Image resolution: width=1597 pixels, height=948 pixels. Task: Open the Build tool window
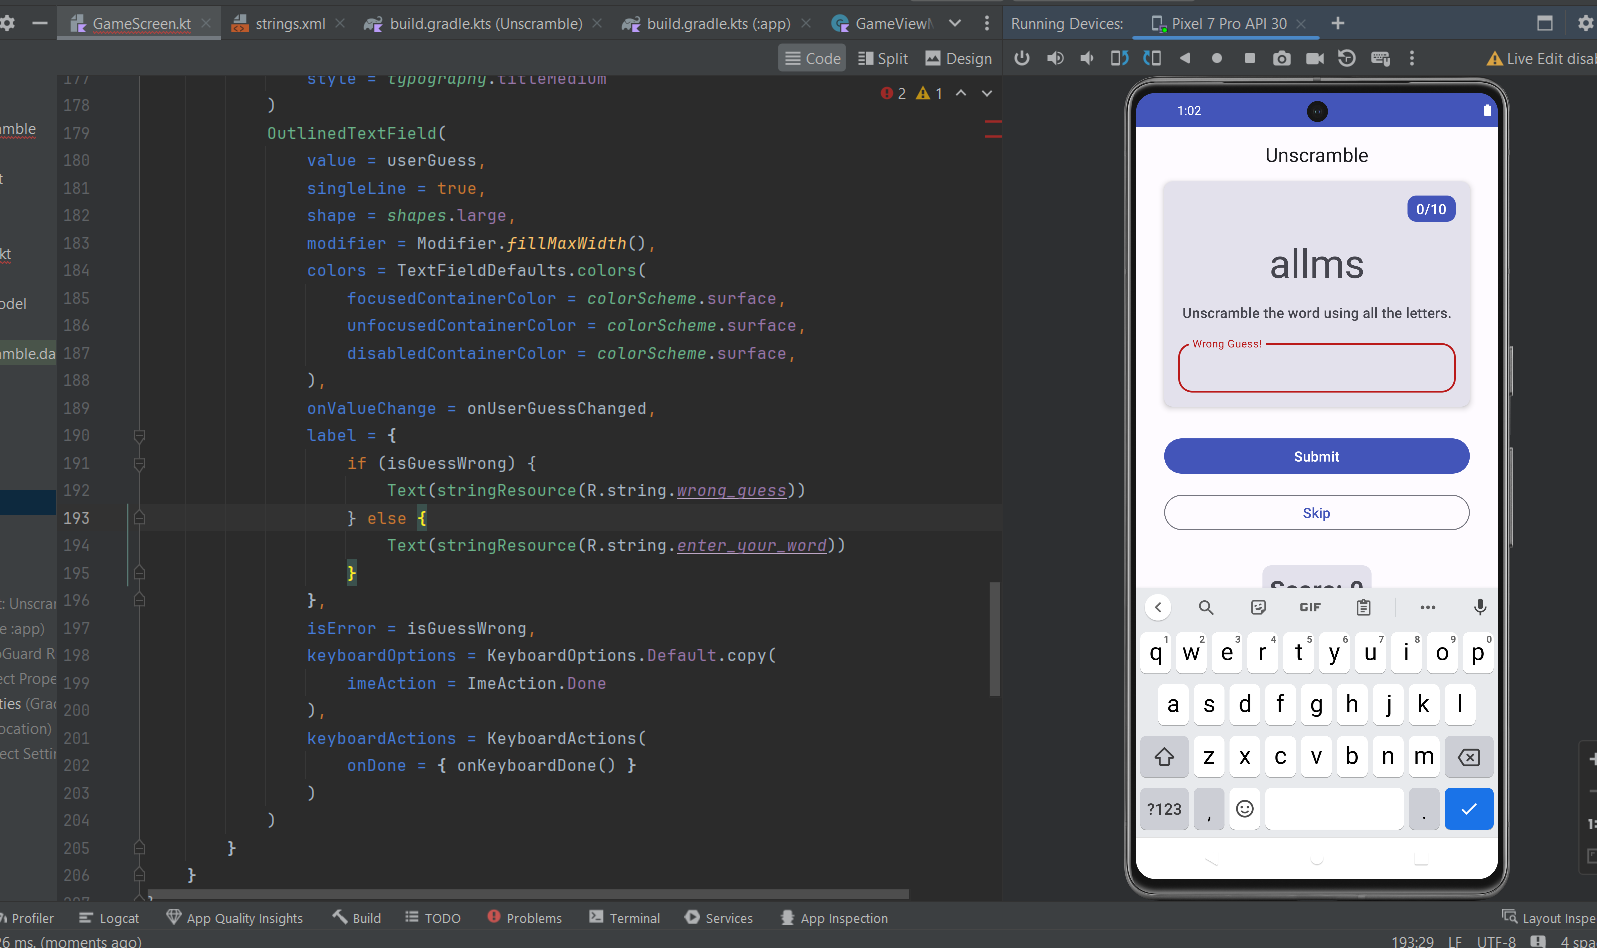(356, 918)
